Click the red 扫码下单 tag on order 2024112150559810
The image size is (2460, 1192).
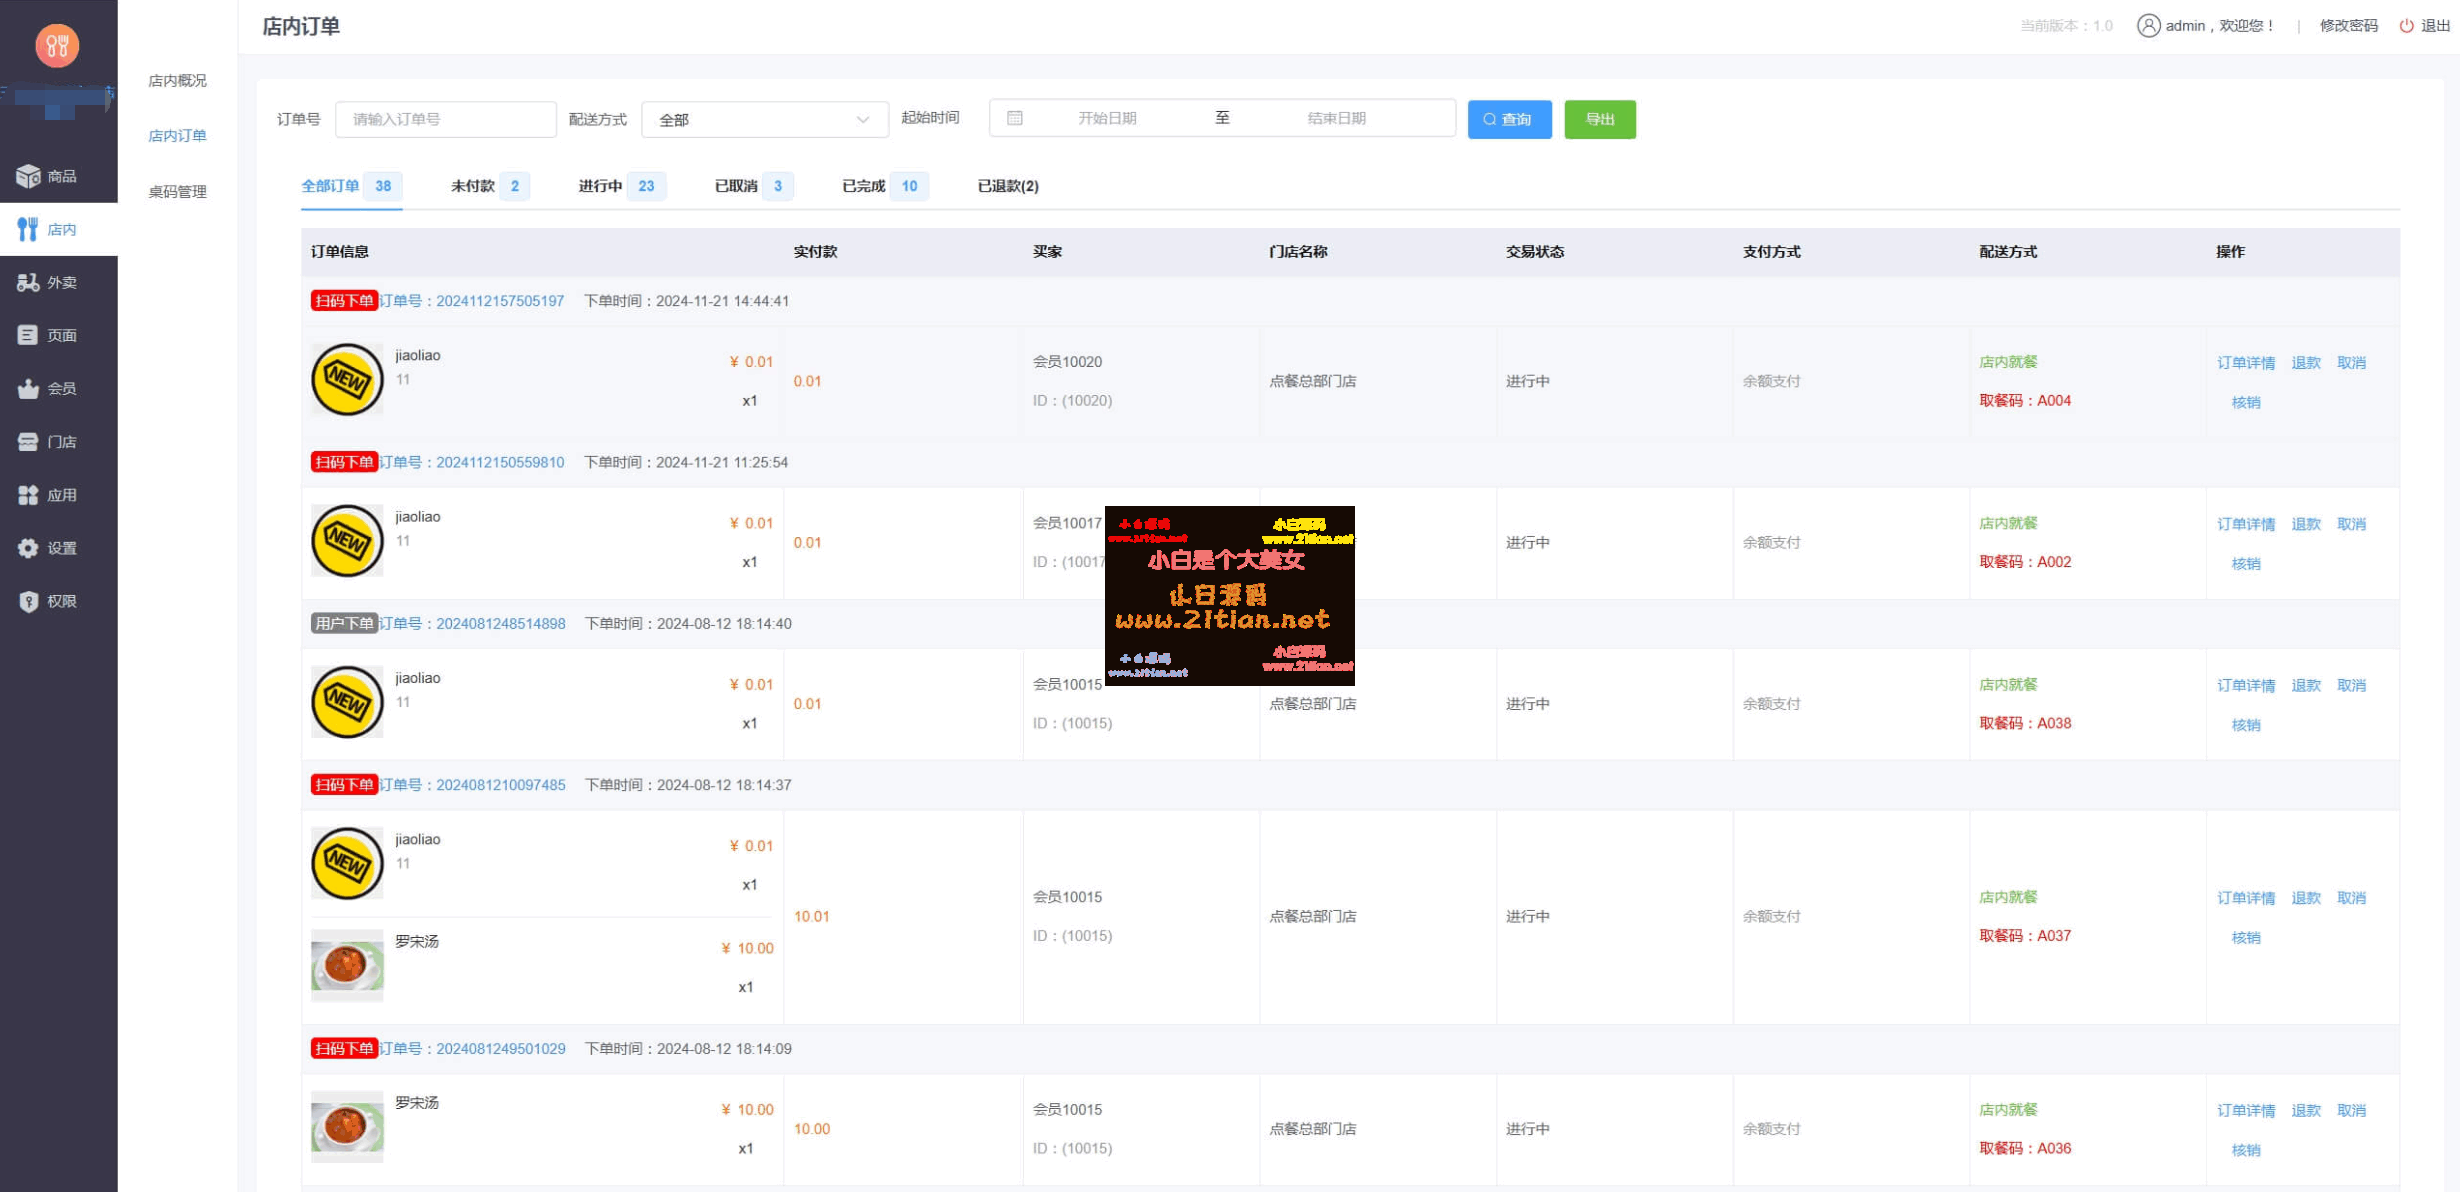point(344,462)
